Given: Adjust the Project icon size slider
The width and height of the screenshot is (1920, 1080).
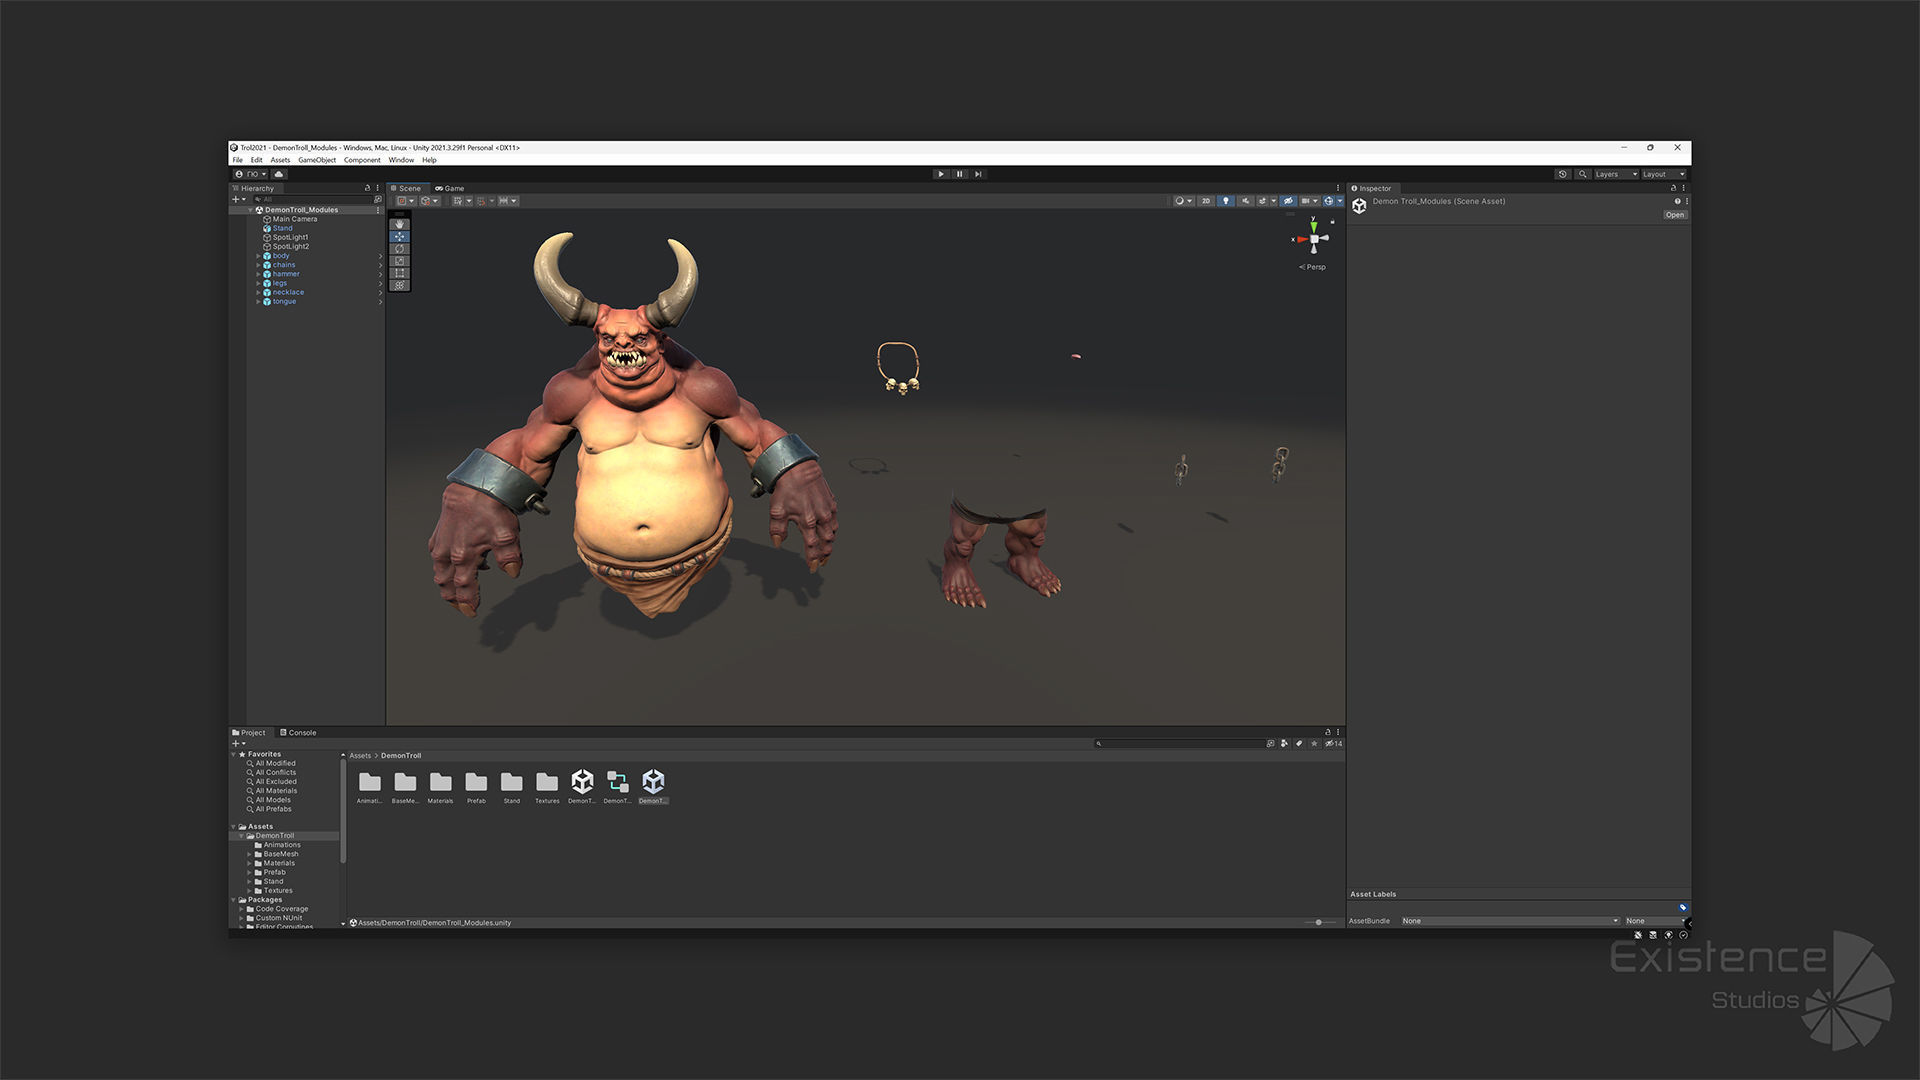Looking at the screenshot, I should pyautogui.click(x=1318, y=922).
